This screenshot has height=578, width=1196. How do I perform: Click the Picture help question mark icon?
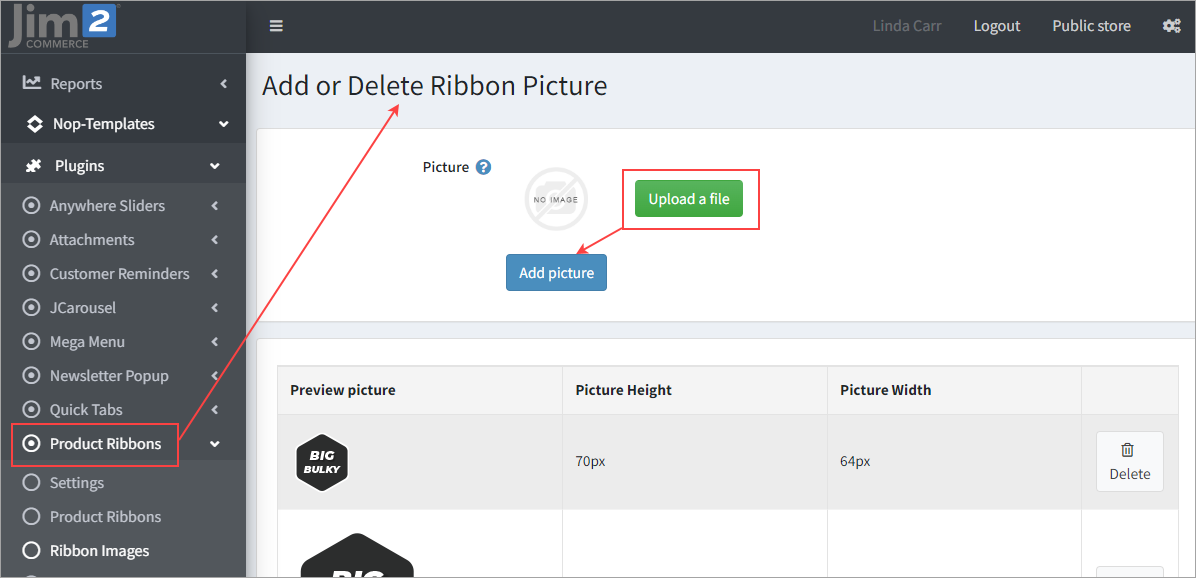483,167
